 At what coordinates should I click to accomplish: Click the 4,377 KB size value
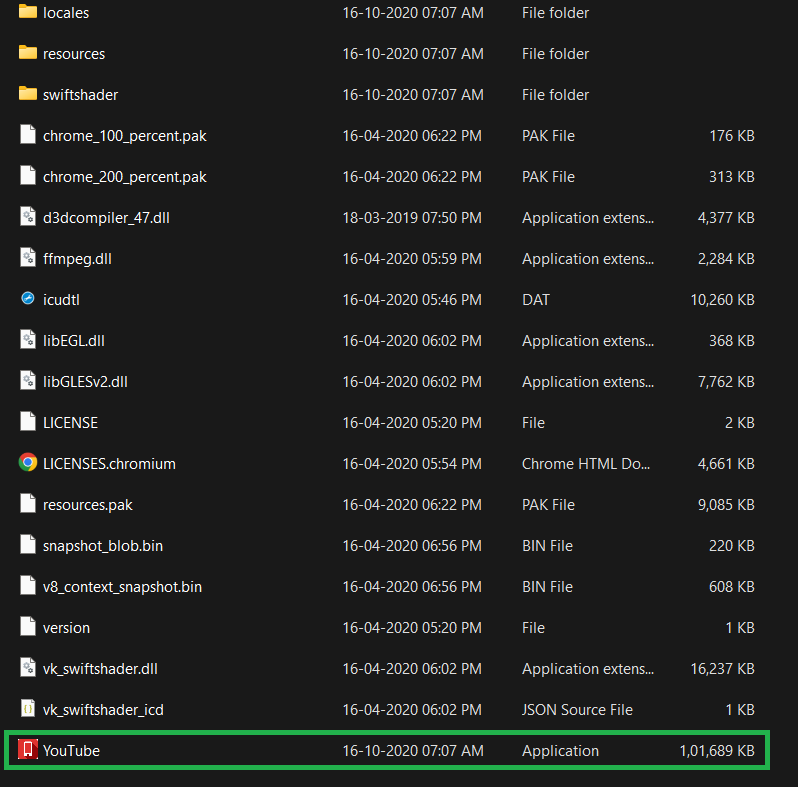point(726,218)
